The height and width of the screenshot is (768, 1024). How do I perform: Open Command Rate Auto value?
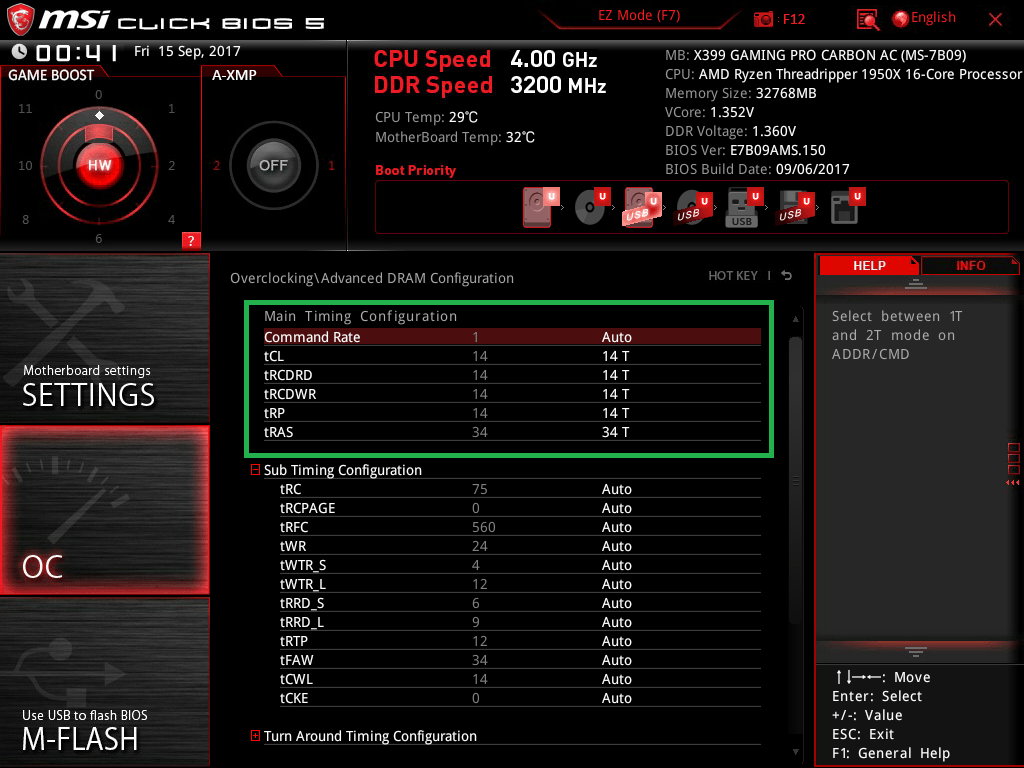tap(616, 337)
